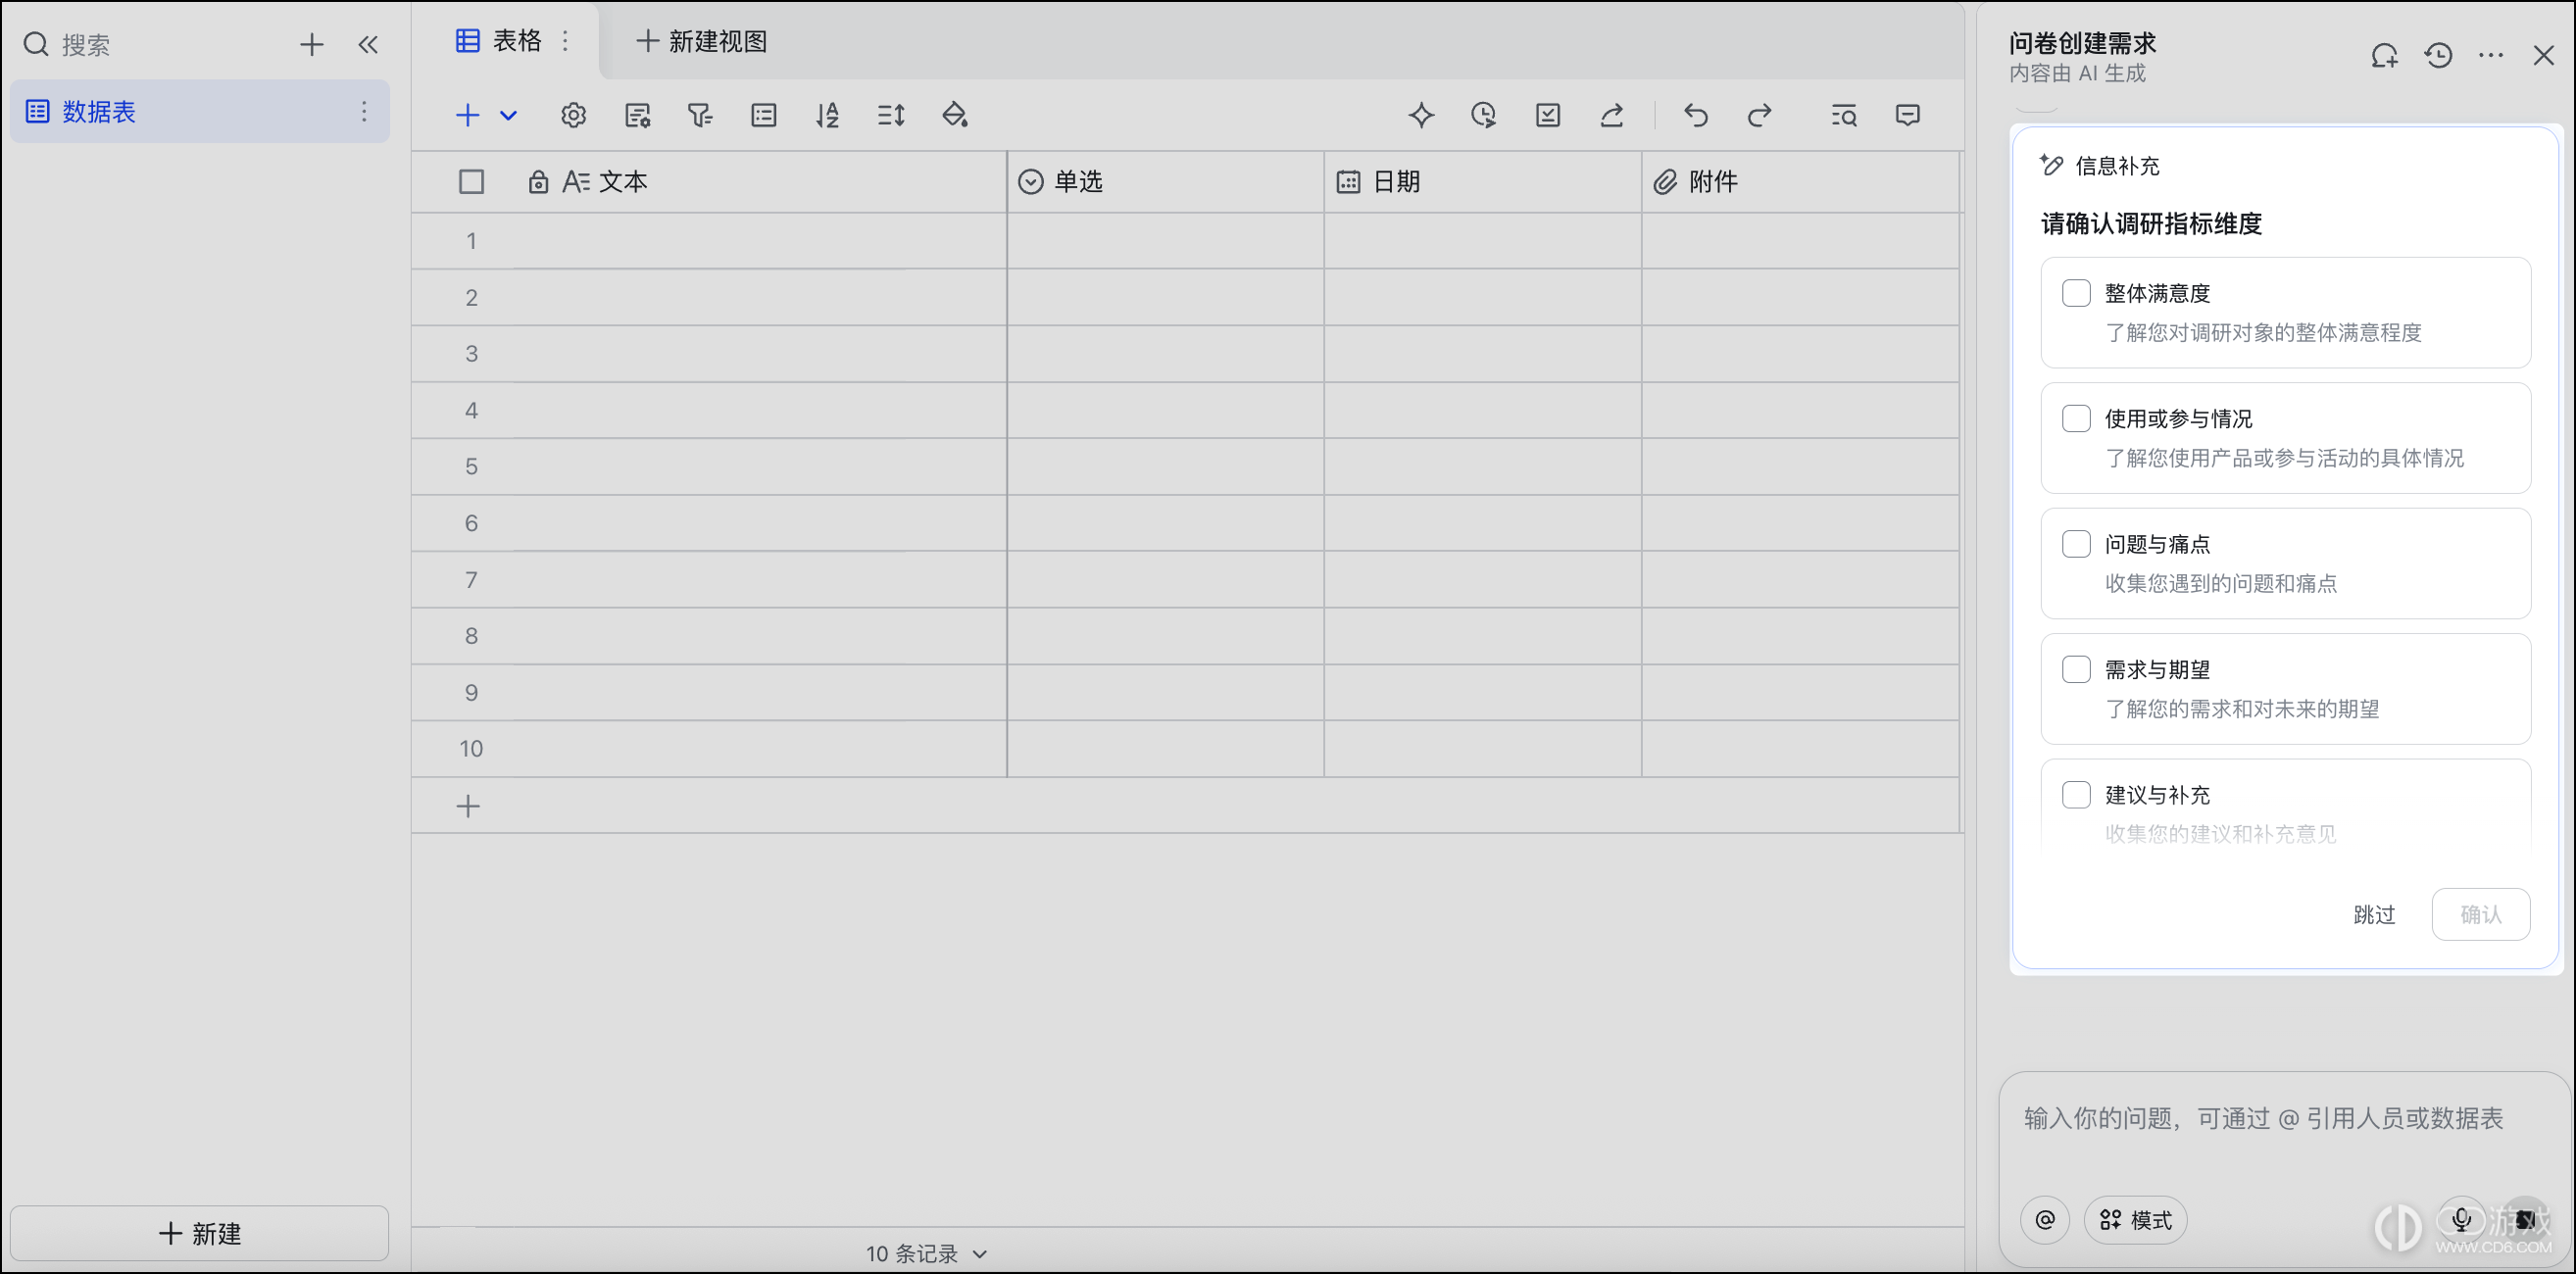
Task: Expand the add record dropdown arrow
Action: (508, 115)
